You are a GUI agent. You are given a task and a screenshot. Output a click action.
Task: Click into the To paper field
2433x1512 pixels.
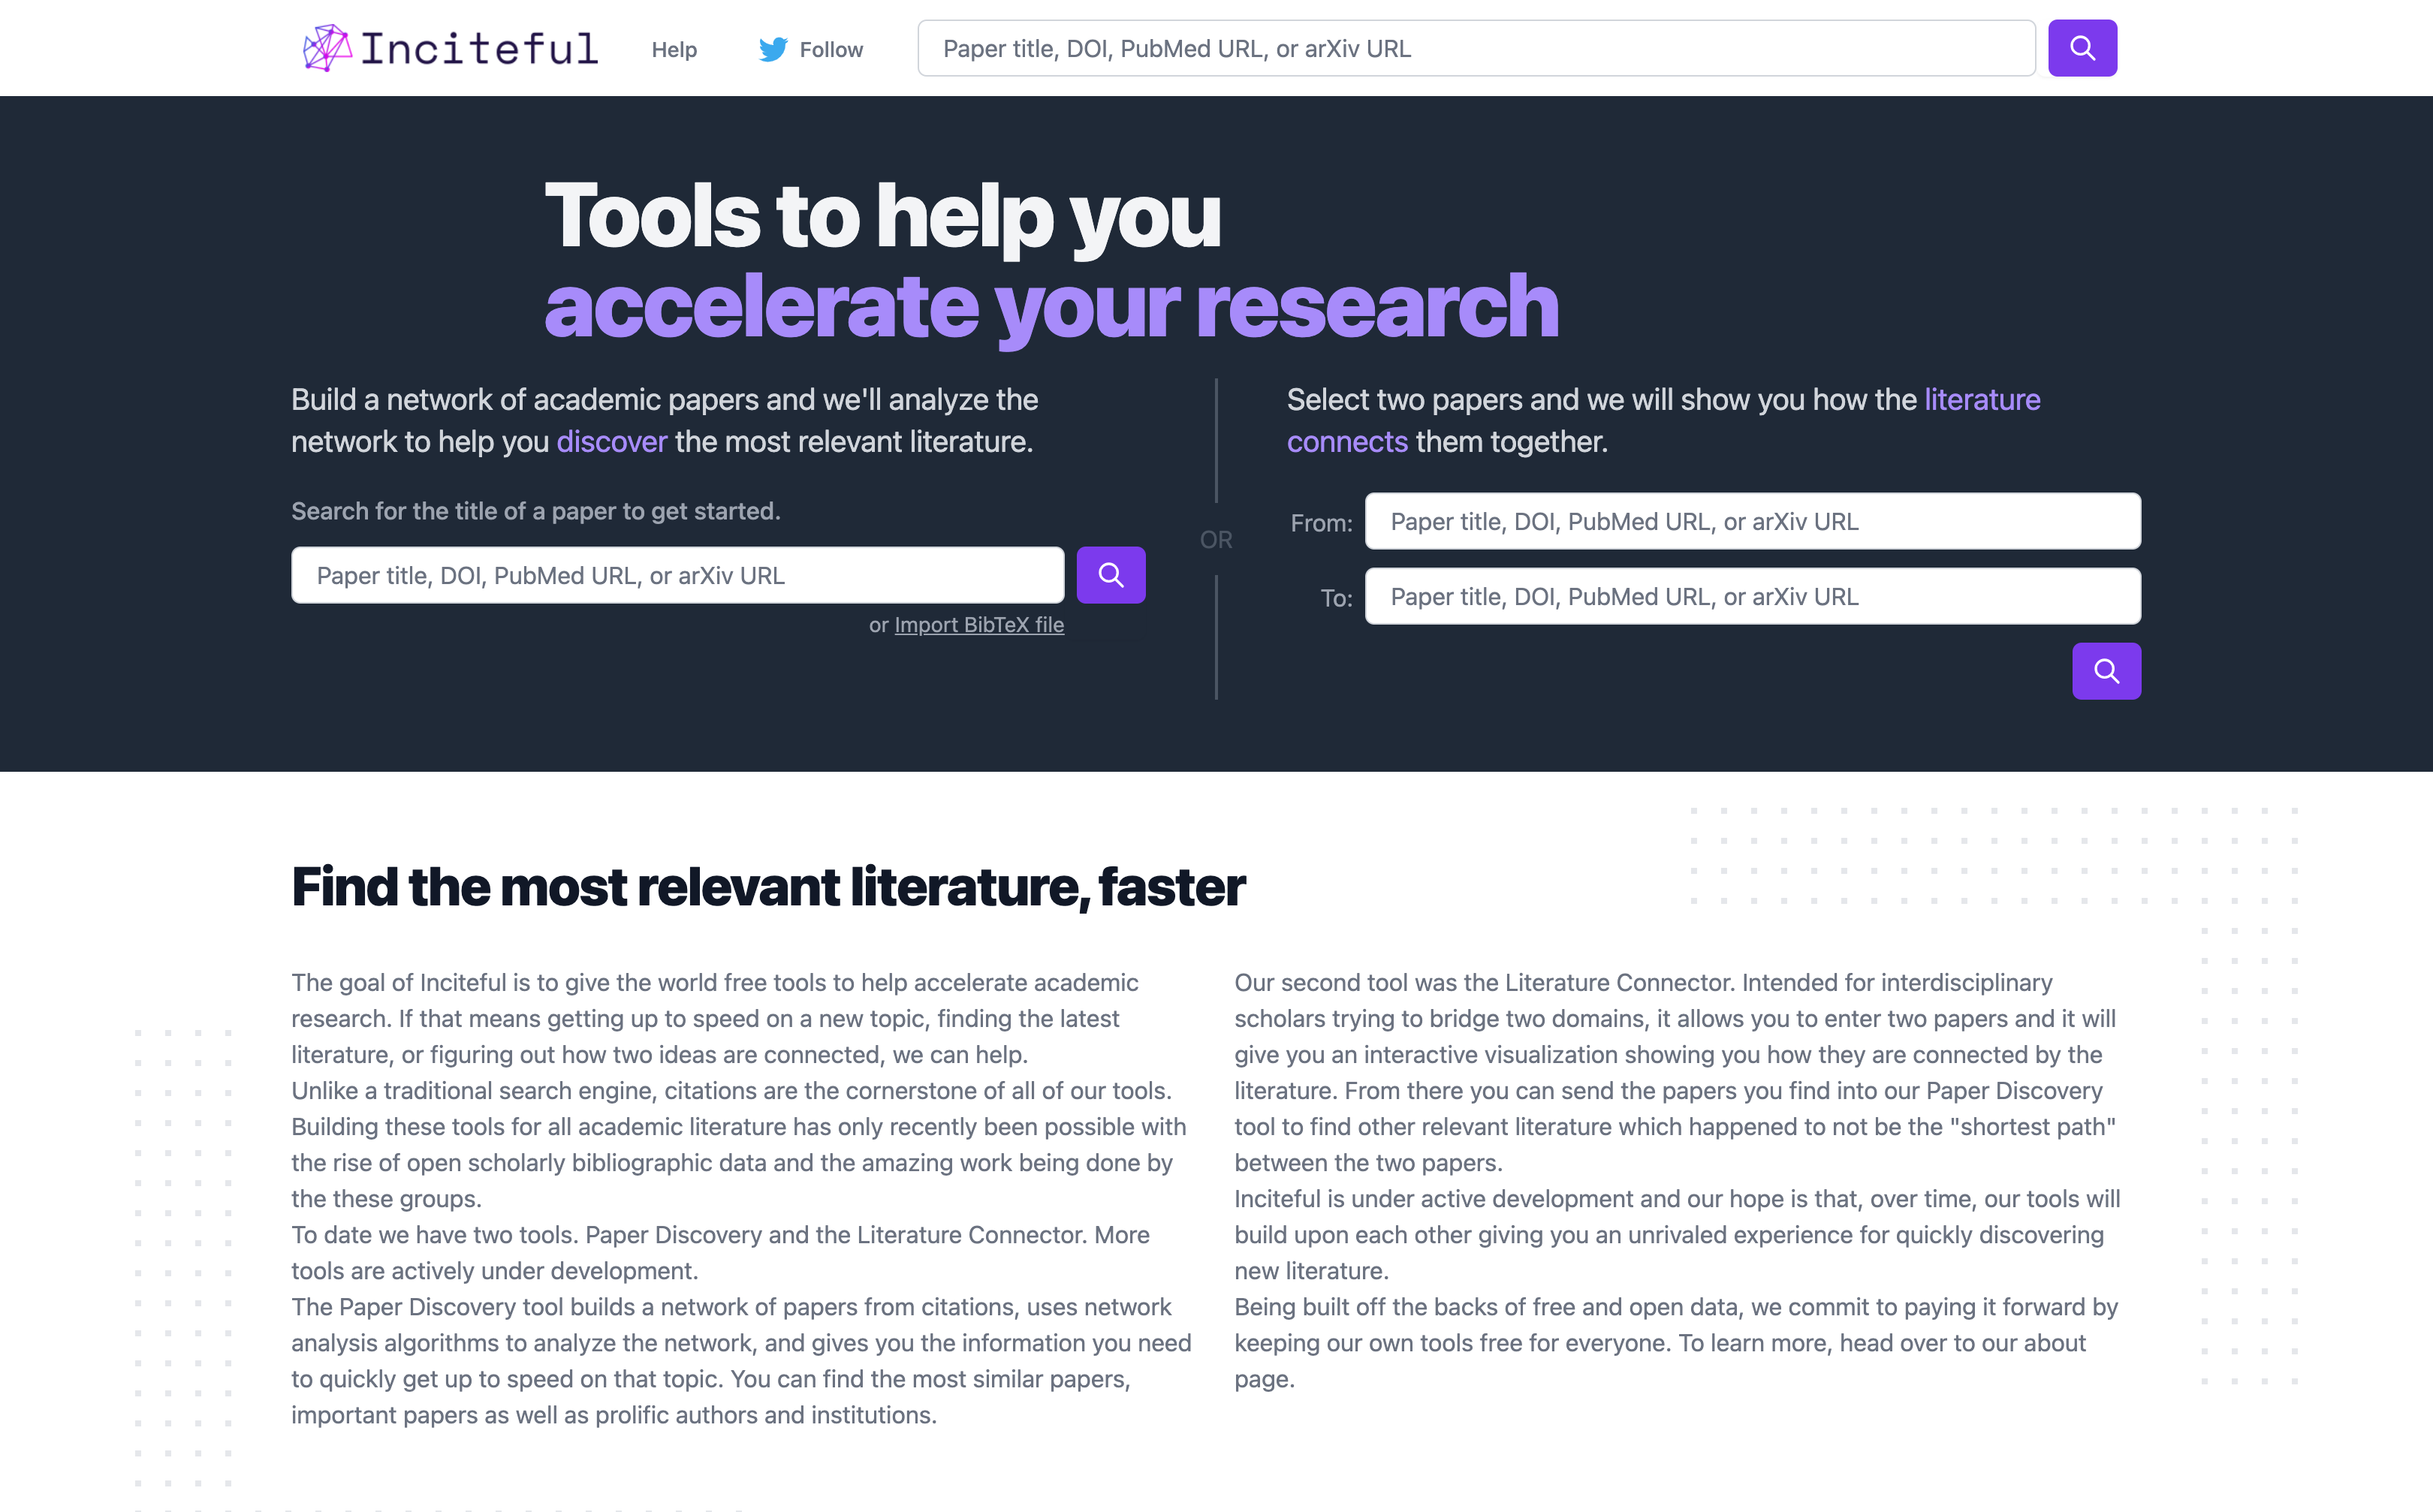coord(1752,596)
